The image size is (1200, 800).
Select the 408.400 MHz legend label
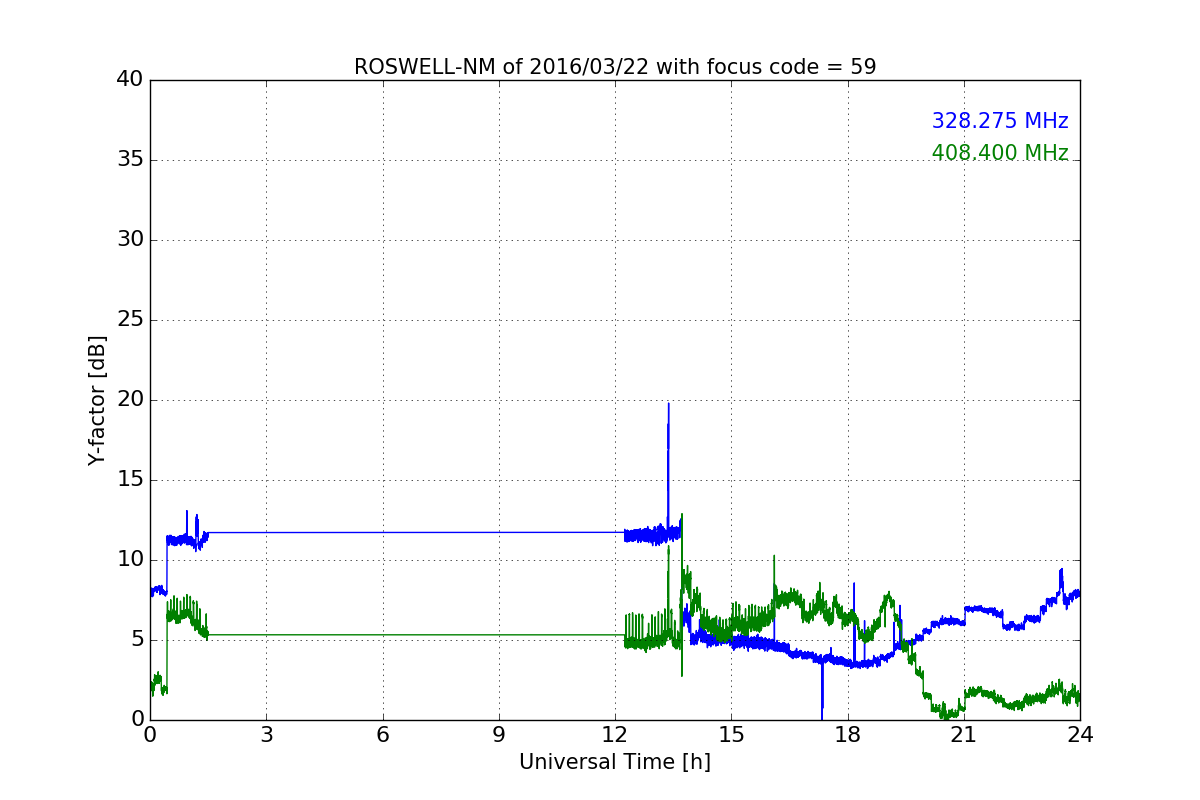1000,153
